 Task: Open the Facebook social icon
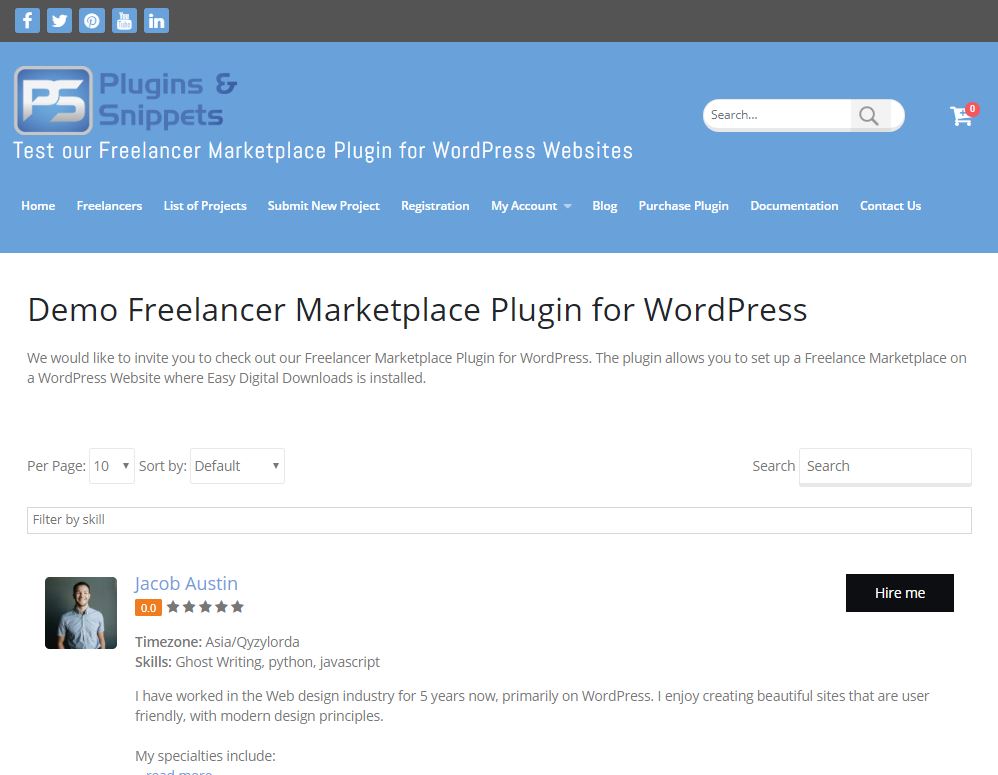[28, 20]
